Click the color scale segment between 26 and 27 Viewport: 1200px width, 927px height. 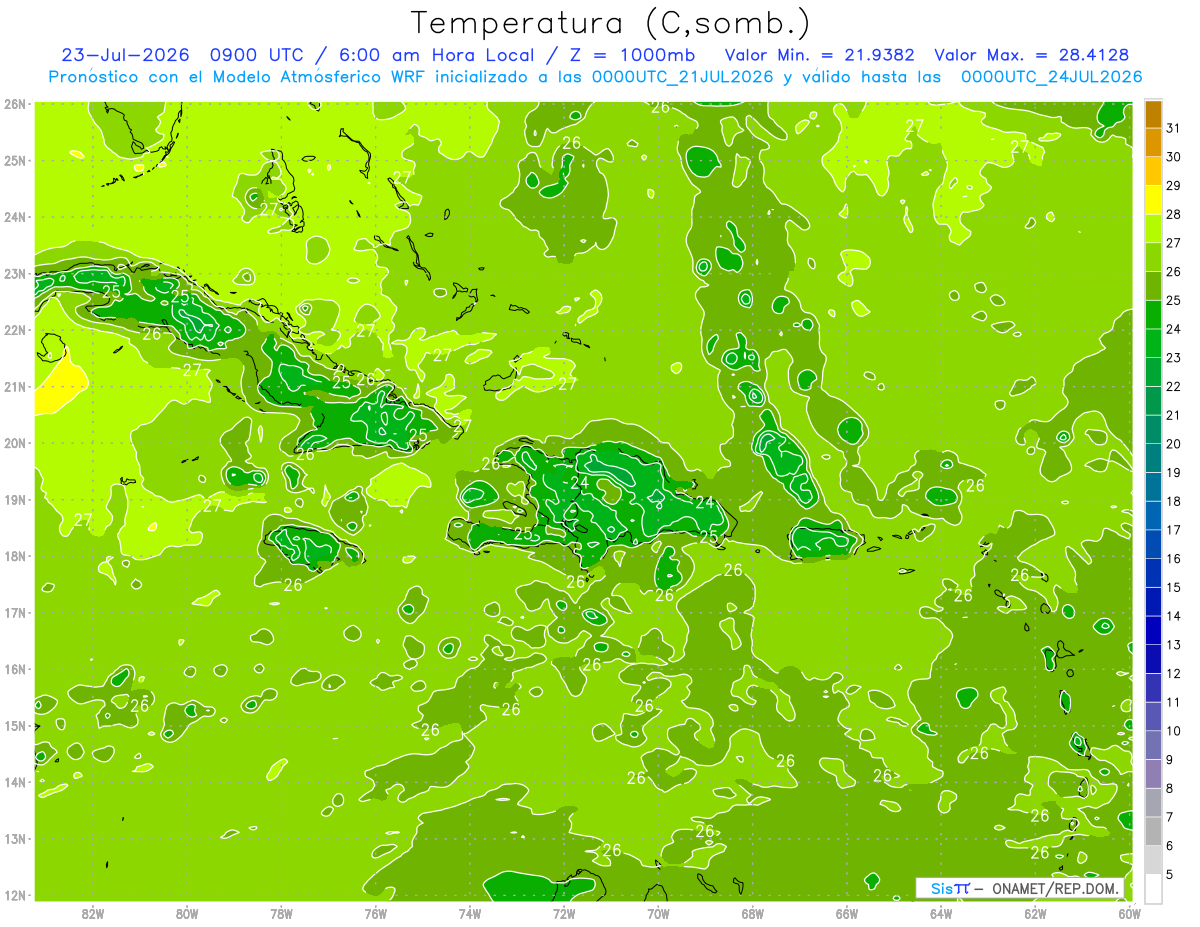[1153, 258]
